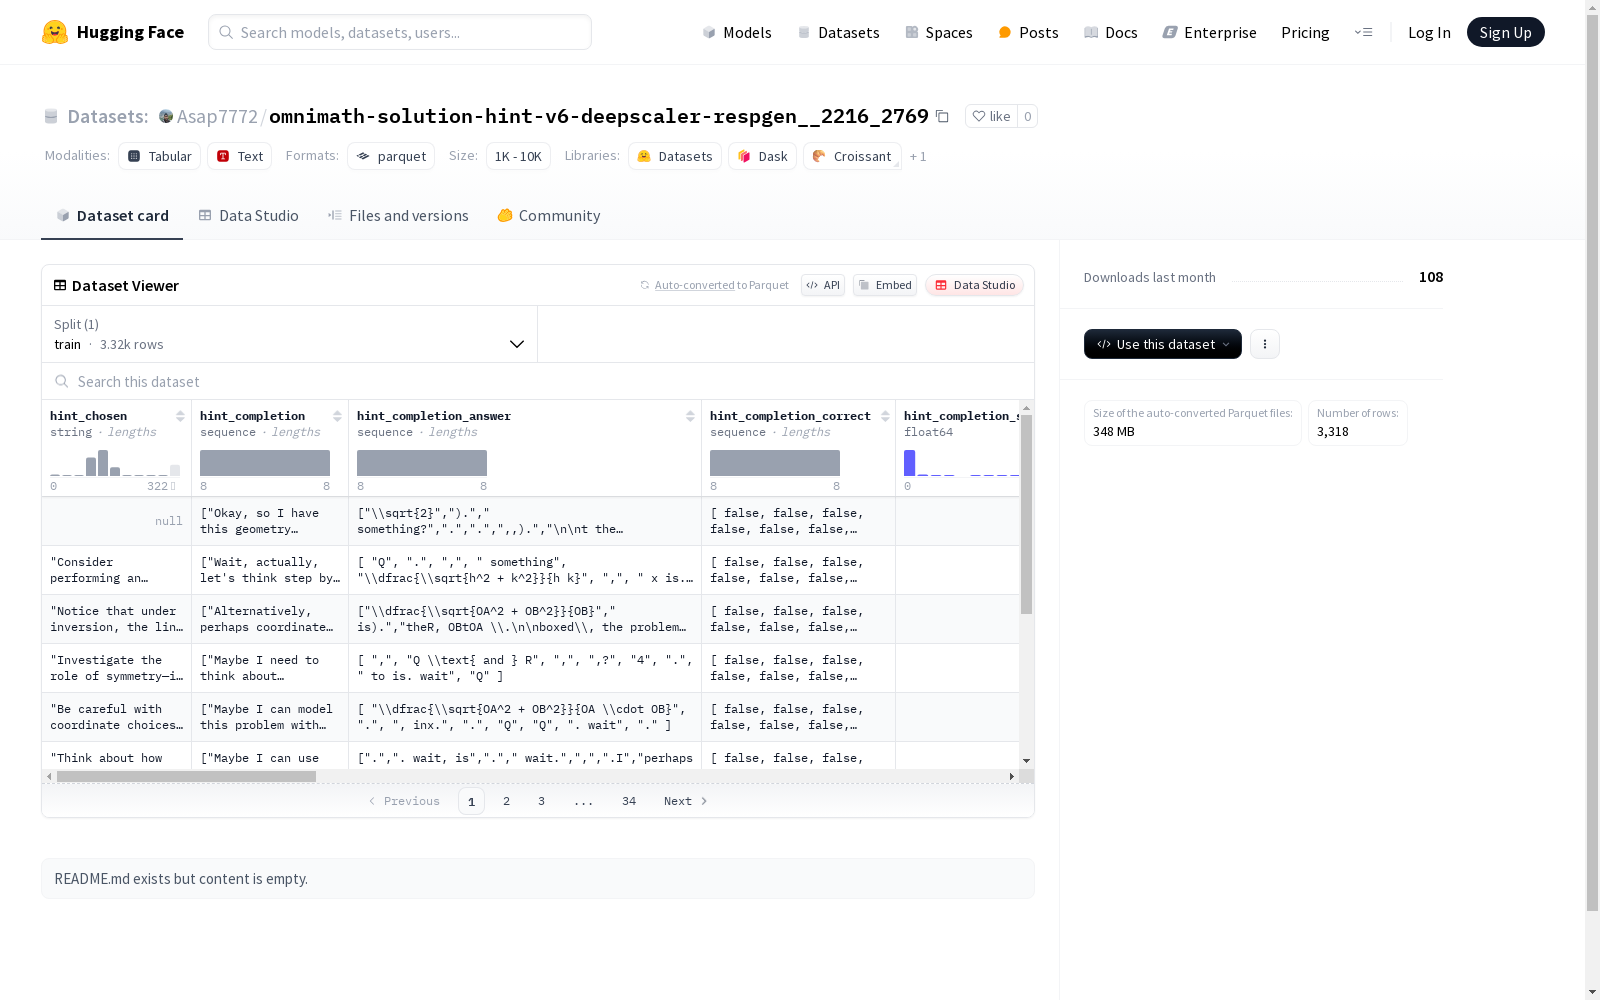Click the Embed button

point(885,285)
